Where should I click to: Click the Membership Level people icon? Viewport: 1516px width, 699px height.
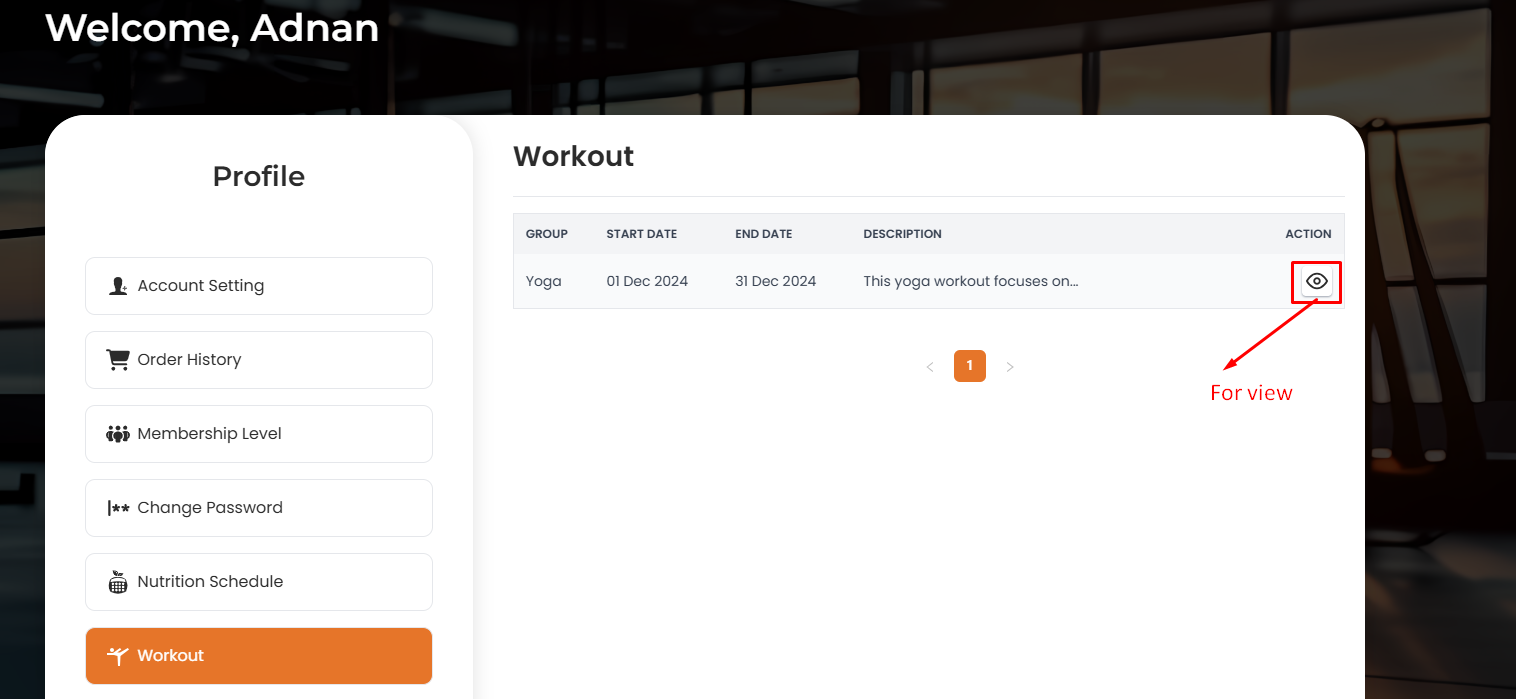click(118, 434)
